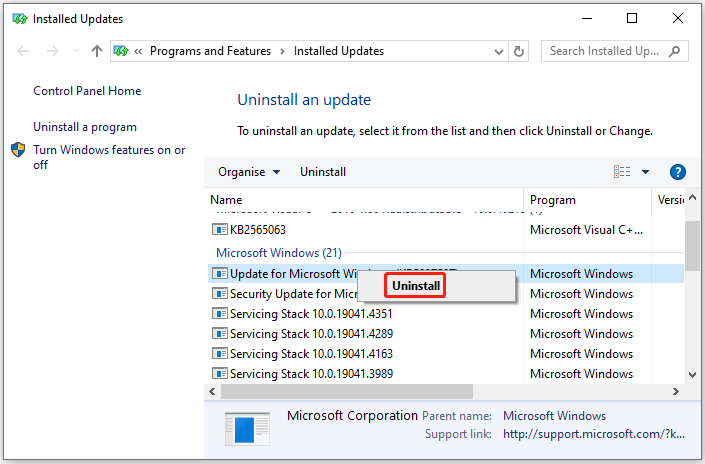Select Servicing Stack 10.0.19041.4163

[446, 354]
